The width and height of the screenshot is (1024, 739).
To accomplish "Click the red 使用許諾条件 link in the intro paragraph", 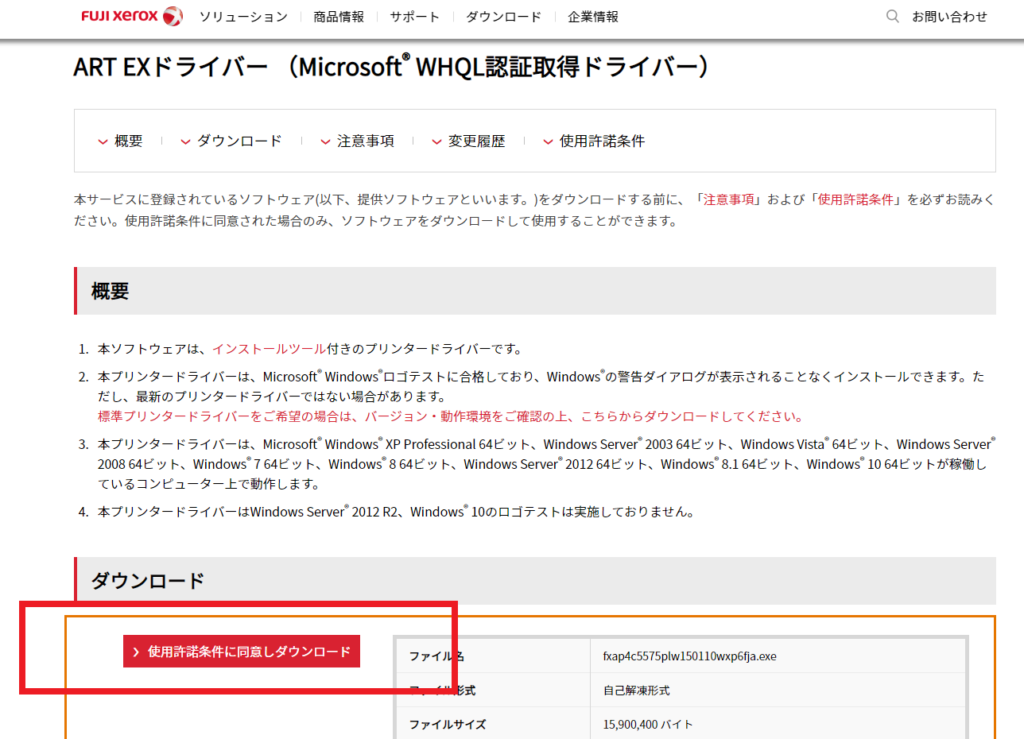I will pyautogui.click(x=855, y=200).
